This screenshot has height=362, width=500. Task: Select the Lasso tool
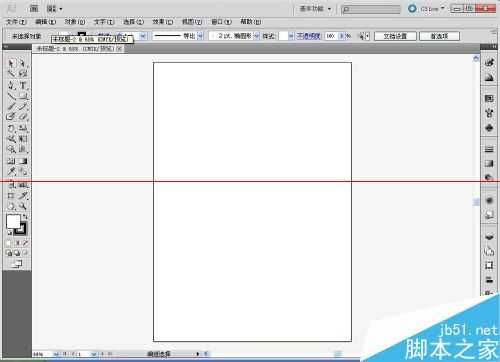[x=23, y=73]
